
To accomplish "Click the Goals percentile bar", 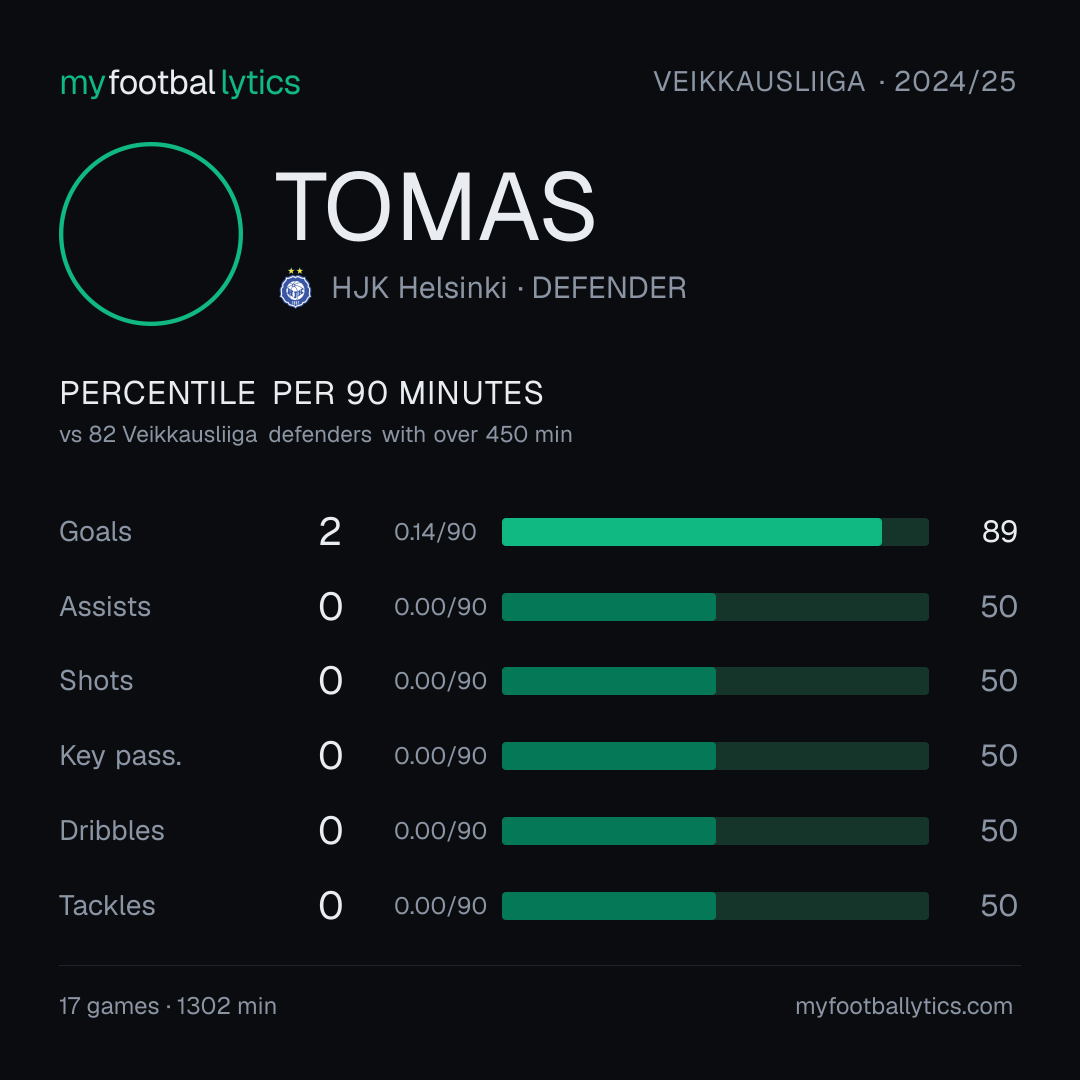I will coord(715,532).
